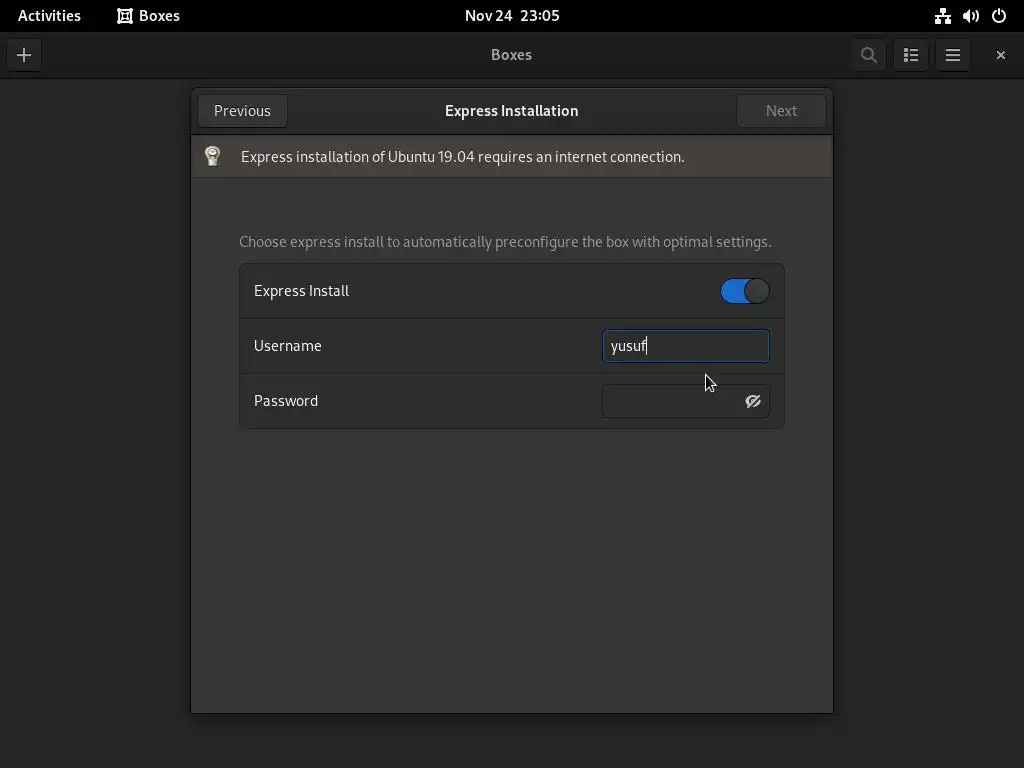Open the clock and calendar panel
Image resolution: width=1024 pixels, height=768 pixels.
tap(512, 16)
